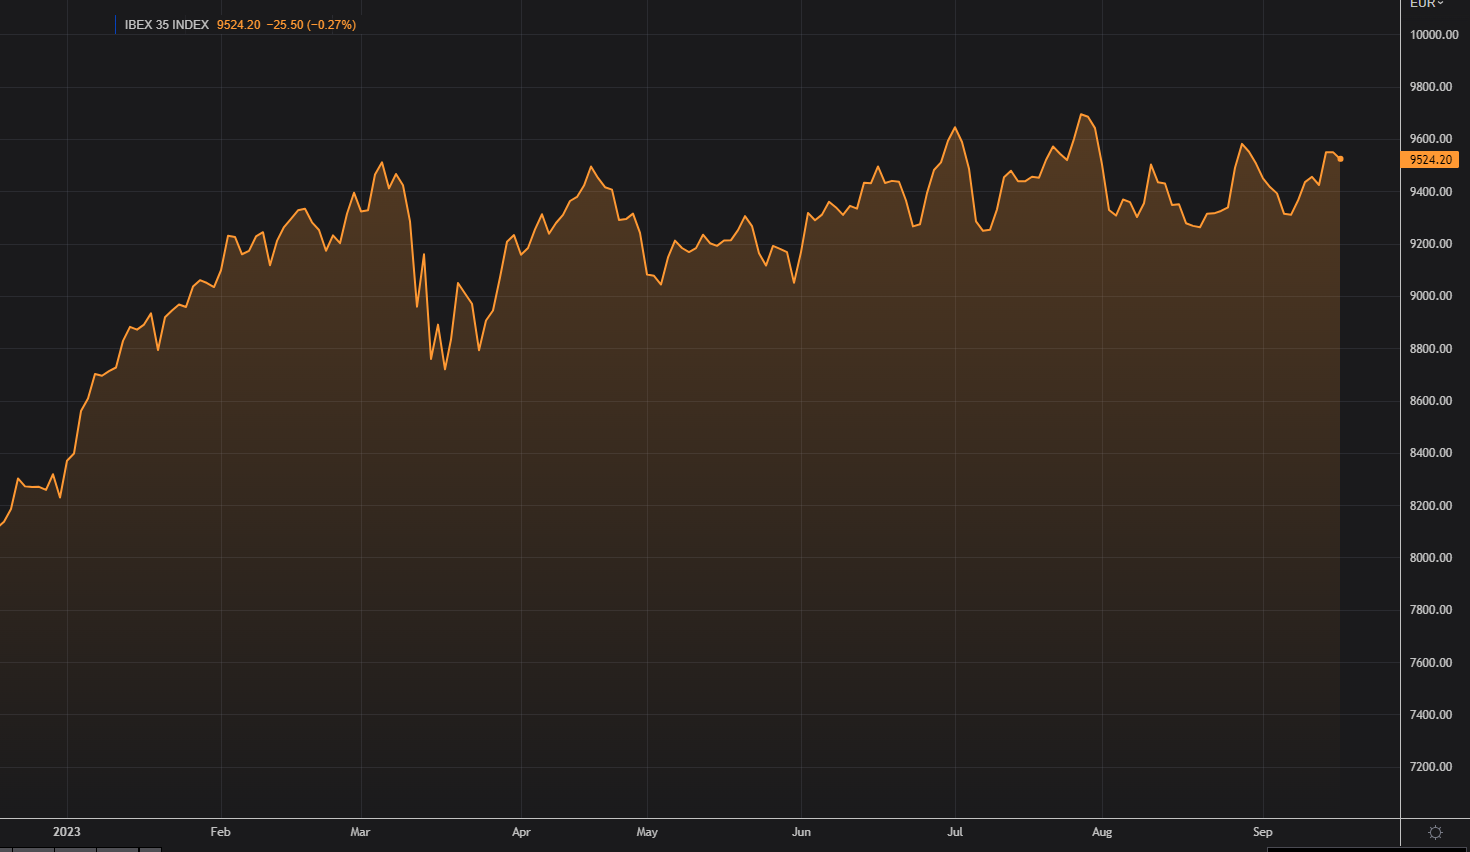Click the Sep label on time axis
Screen dimensions: 1470x852
(x=1263, y=832)
